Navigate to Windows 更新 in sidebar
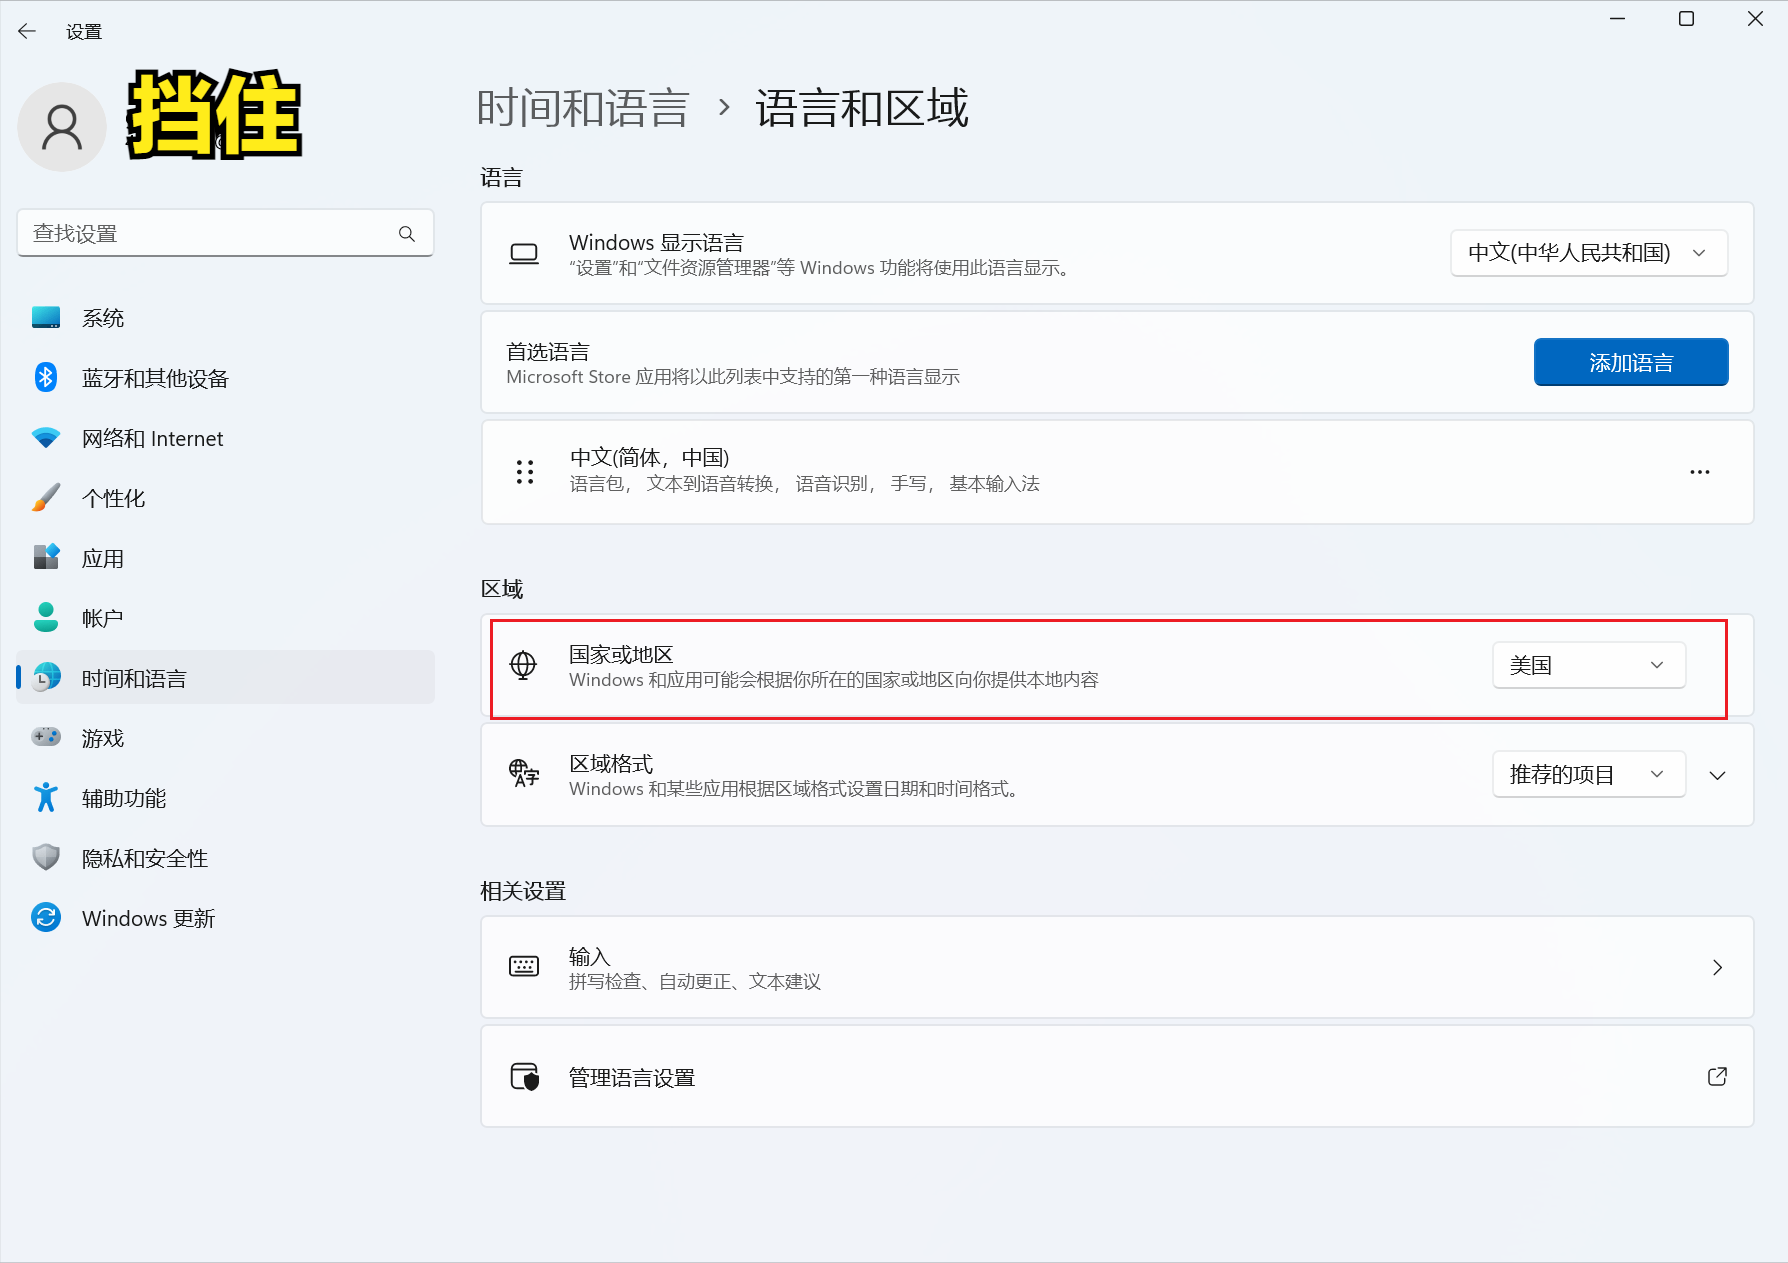Image resolution: width=1788 pixels, height=1263 pixels. click(x=46, y=917)
